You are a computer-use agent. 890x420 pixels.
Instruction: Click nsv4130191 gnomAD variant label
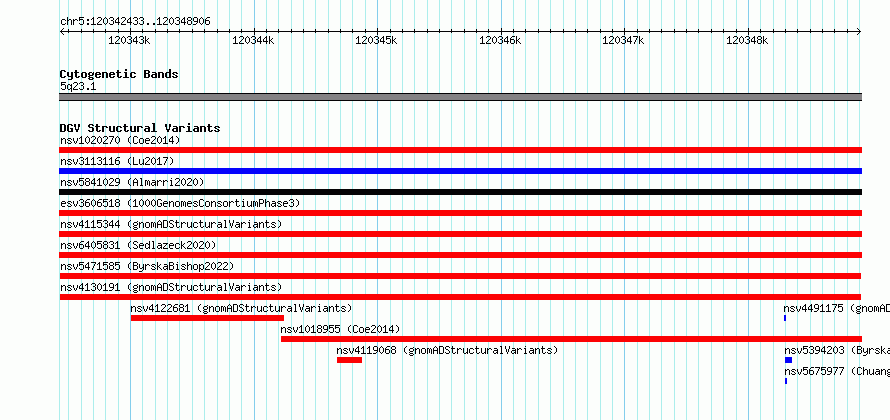(x=171, y=287)
